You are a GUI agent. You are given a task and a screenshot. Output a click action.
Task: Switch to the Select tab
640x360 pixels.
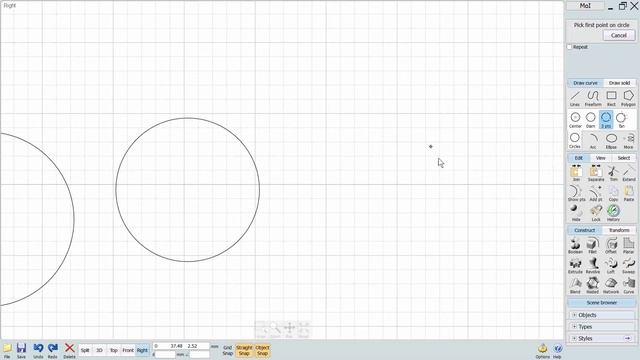624,158
